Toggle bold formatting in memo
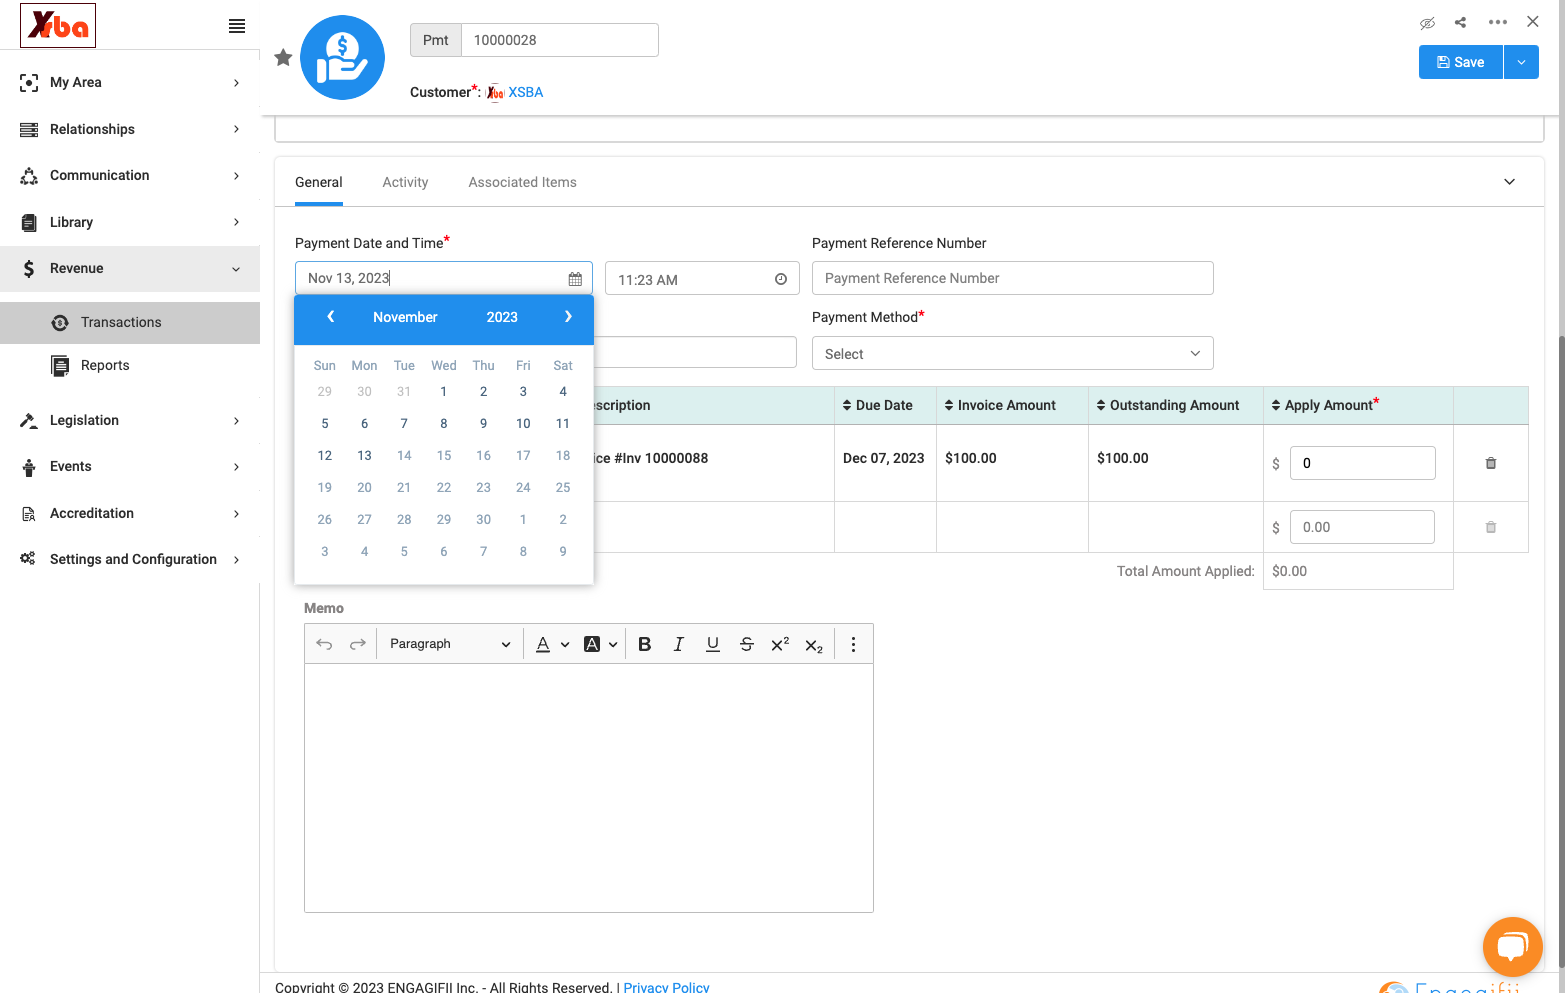The height and width of the screenshot is (993, 1565). [x=645, y=644]
